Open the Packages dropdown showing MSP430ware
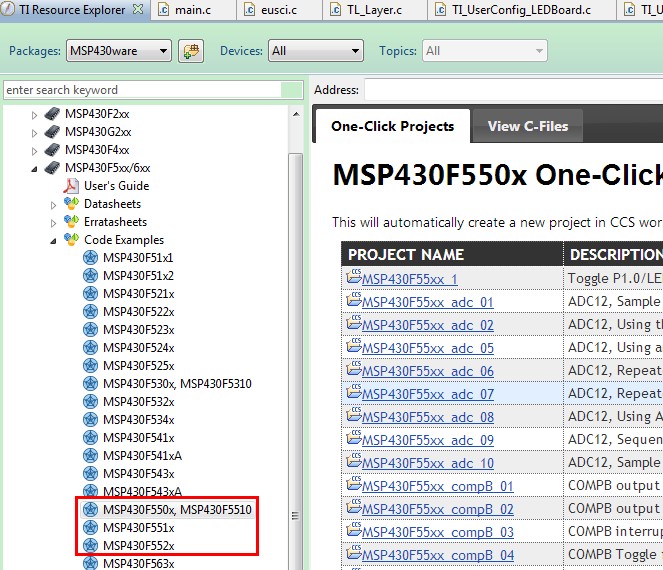 [x=119, y=51]
